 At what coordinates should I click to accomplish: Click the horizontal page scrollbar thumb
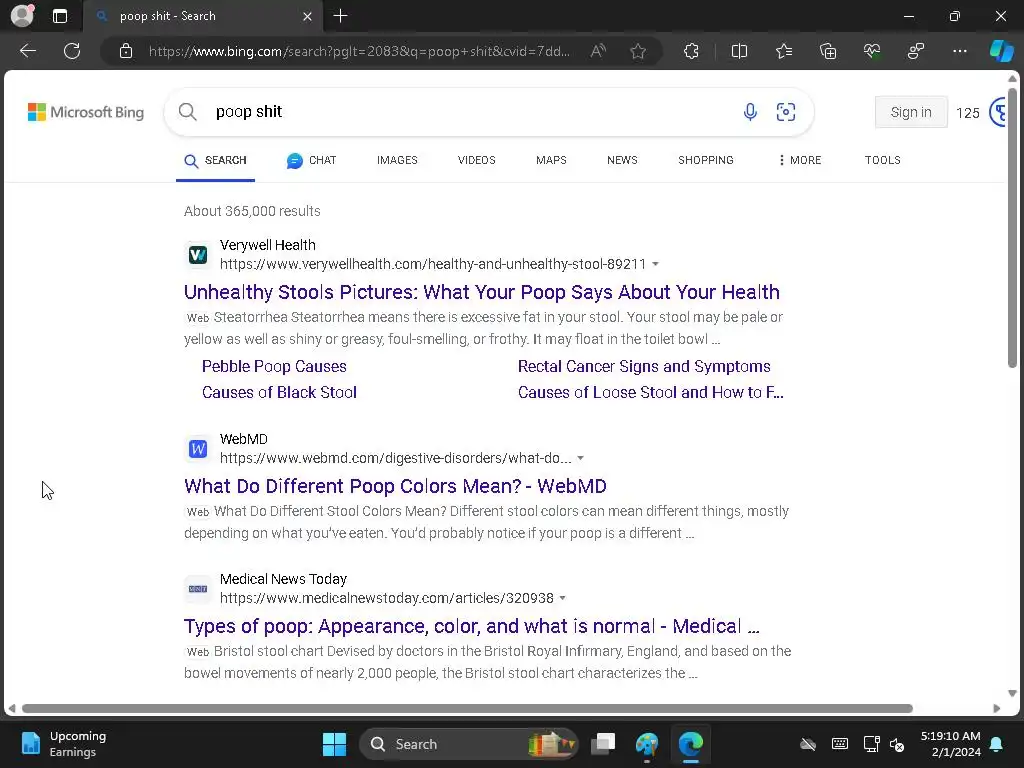pos(467,709)
